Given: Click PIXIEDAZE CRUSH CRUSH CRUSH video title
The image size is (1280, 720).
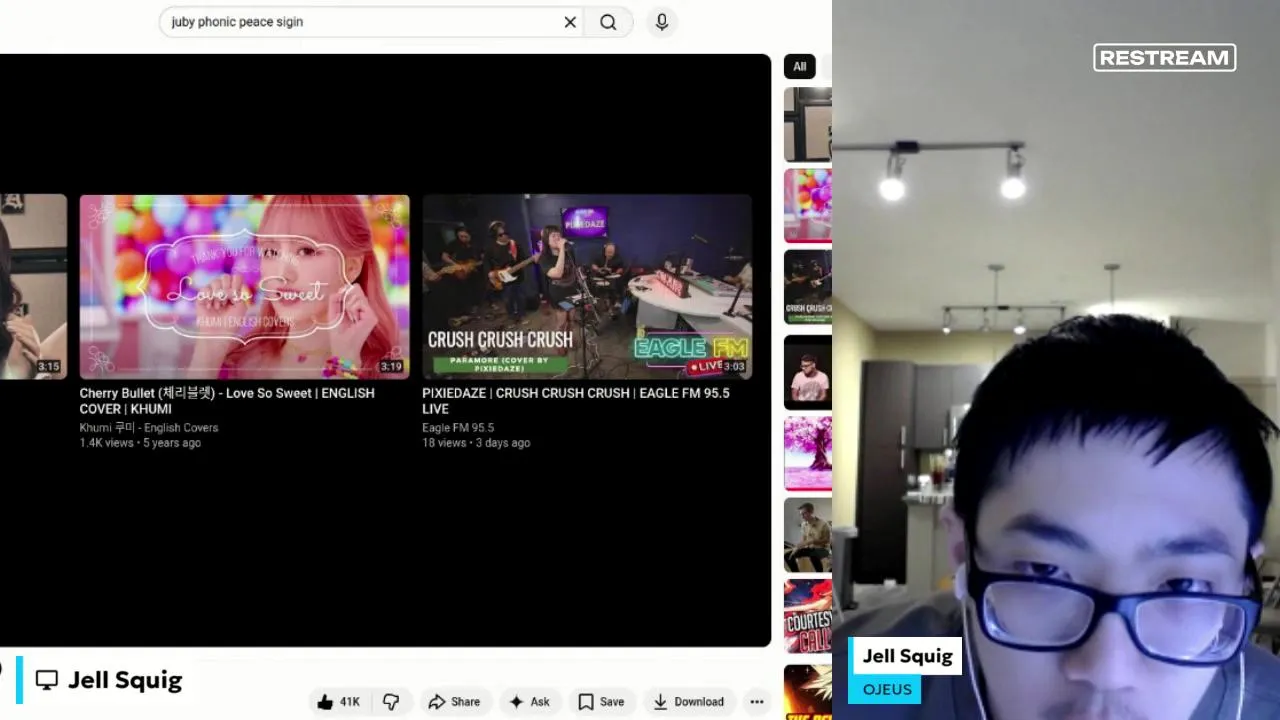Looking at the screenshot, I should [x=576, y=401].
